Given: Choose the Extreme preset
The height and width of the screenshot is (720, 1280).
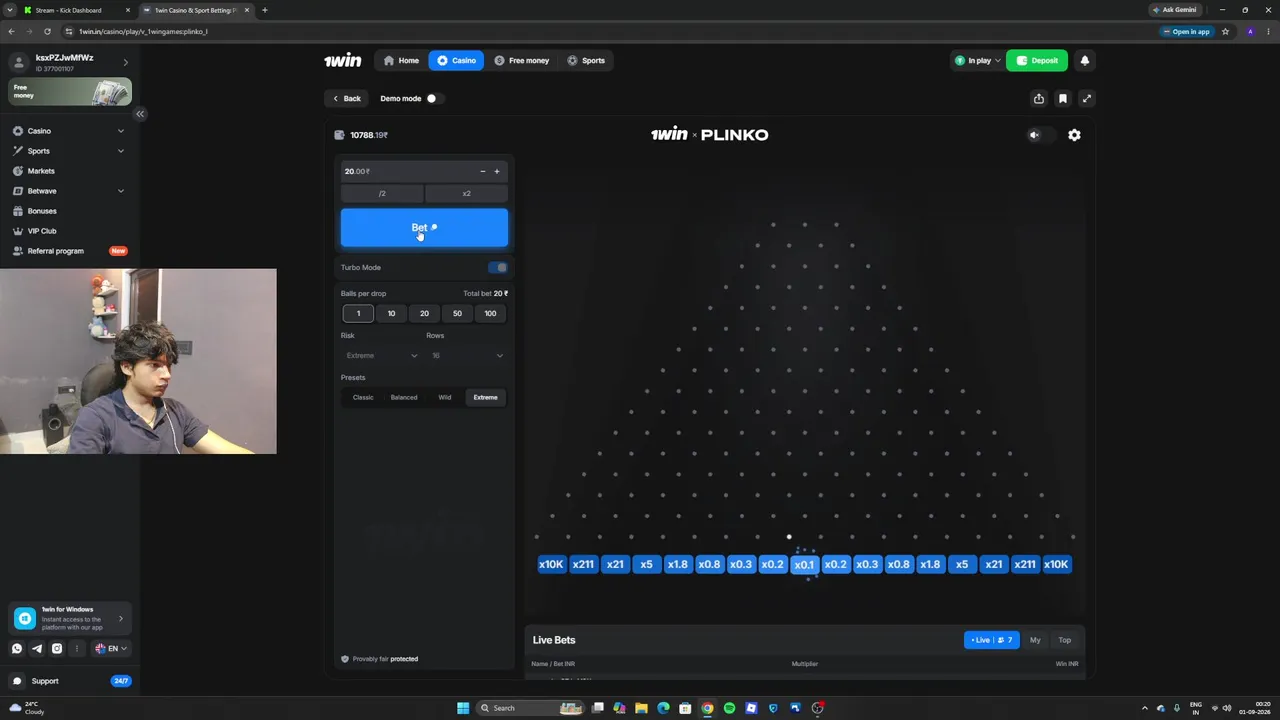Looking at the screenshot, I should tap(486, 397).
